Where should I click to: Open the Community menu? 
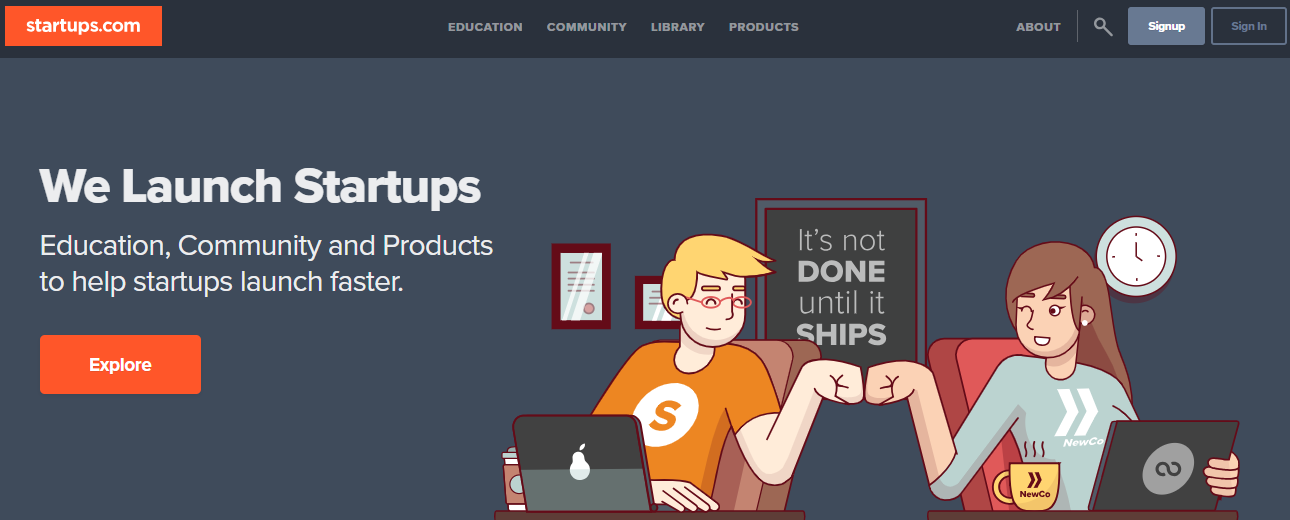(587, 27)
